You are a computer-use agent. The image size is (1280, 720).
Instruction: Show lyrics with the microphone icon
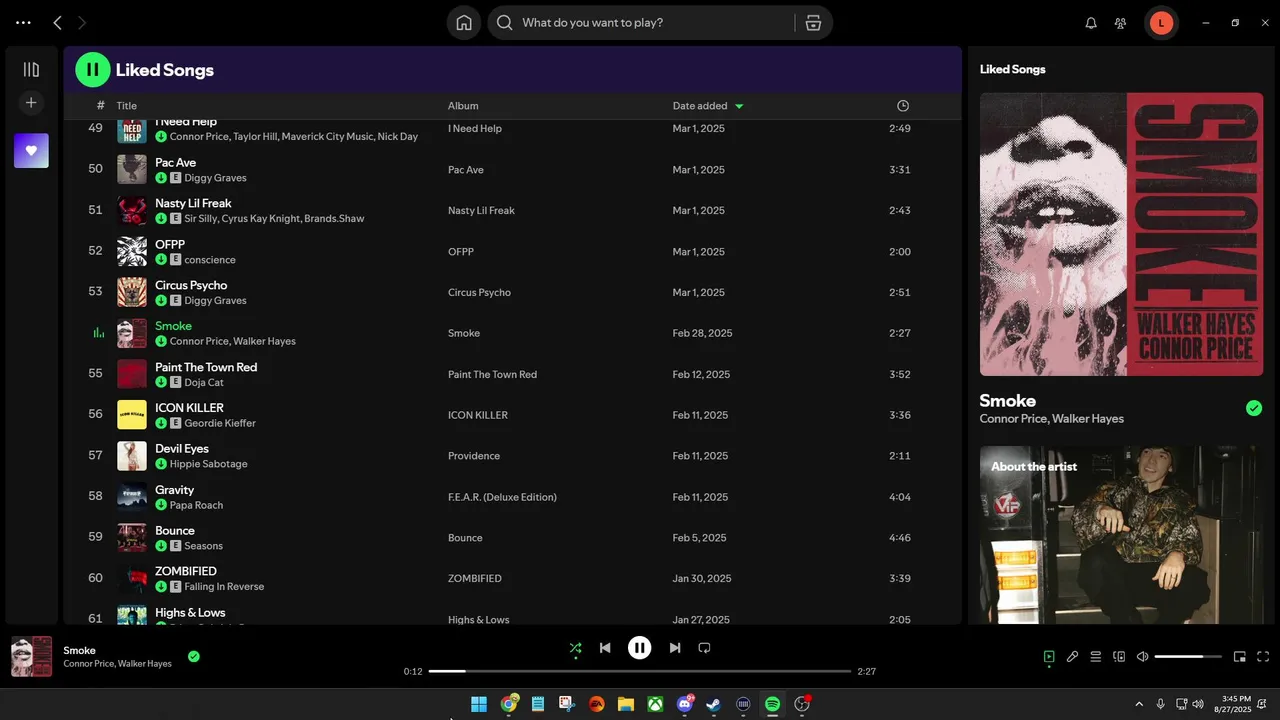pos(1072,657)
